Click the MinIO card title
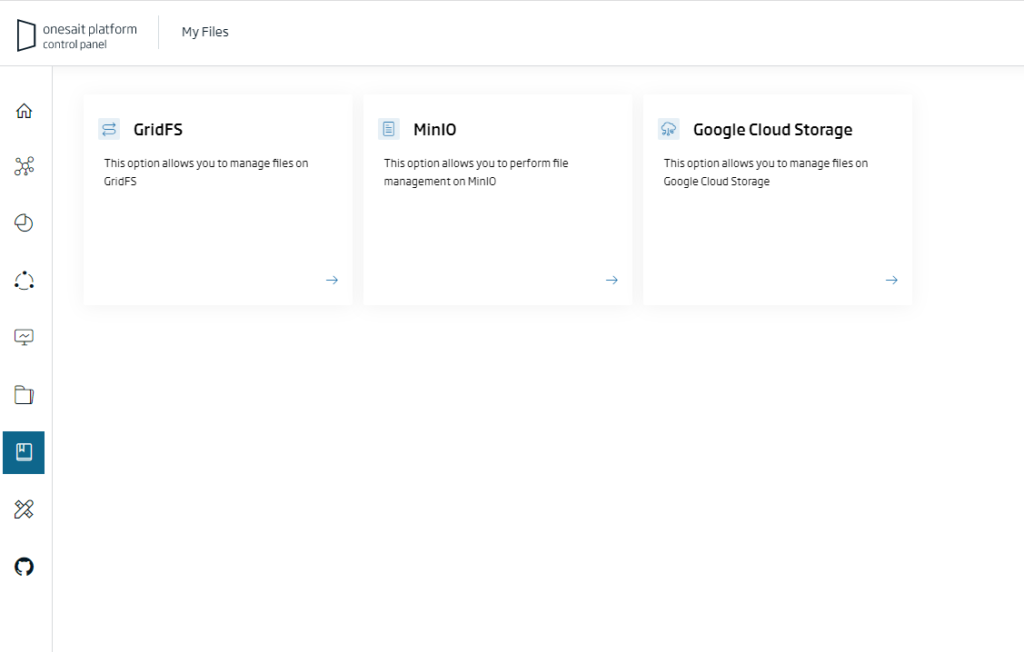Viewport: 1024px width, 652px height. click(x=435, y=129)
